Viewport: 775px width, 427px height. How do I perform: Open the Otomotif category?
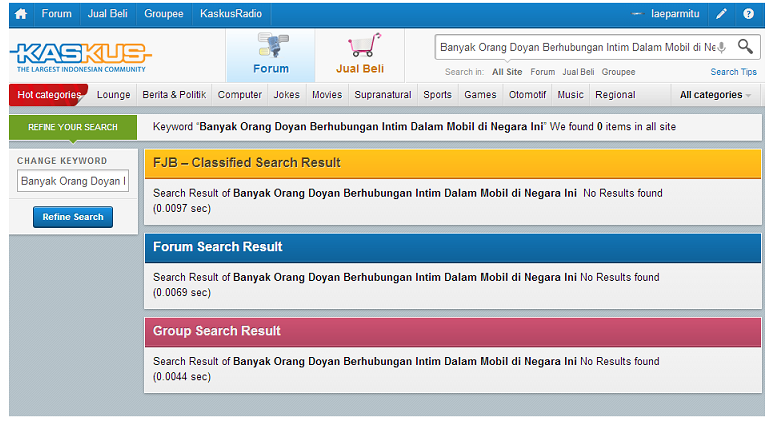pyautogui.click(x=527, y=95)
